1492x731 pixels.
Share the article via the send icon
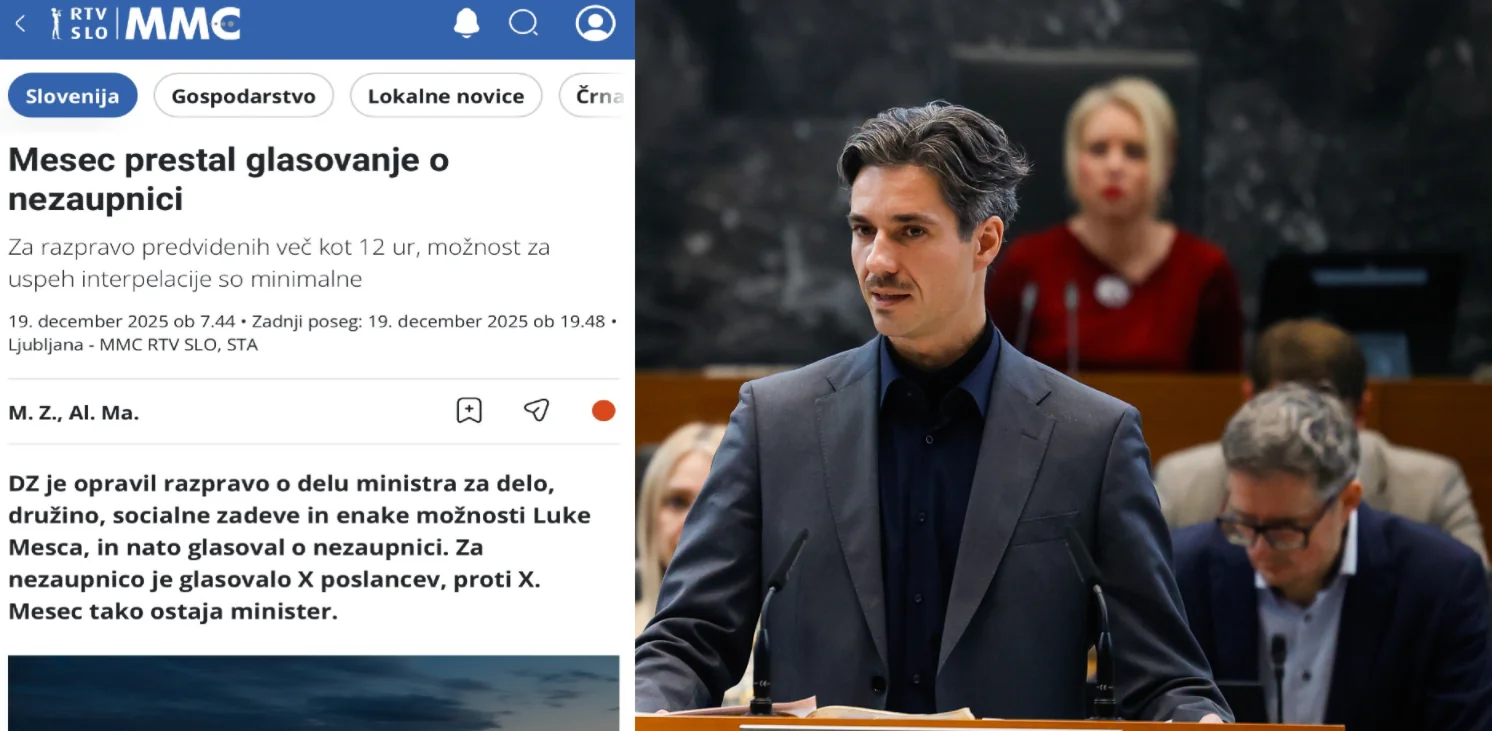point(536,409)
